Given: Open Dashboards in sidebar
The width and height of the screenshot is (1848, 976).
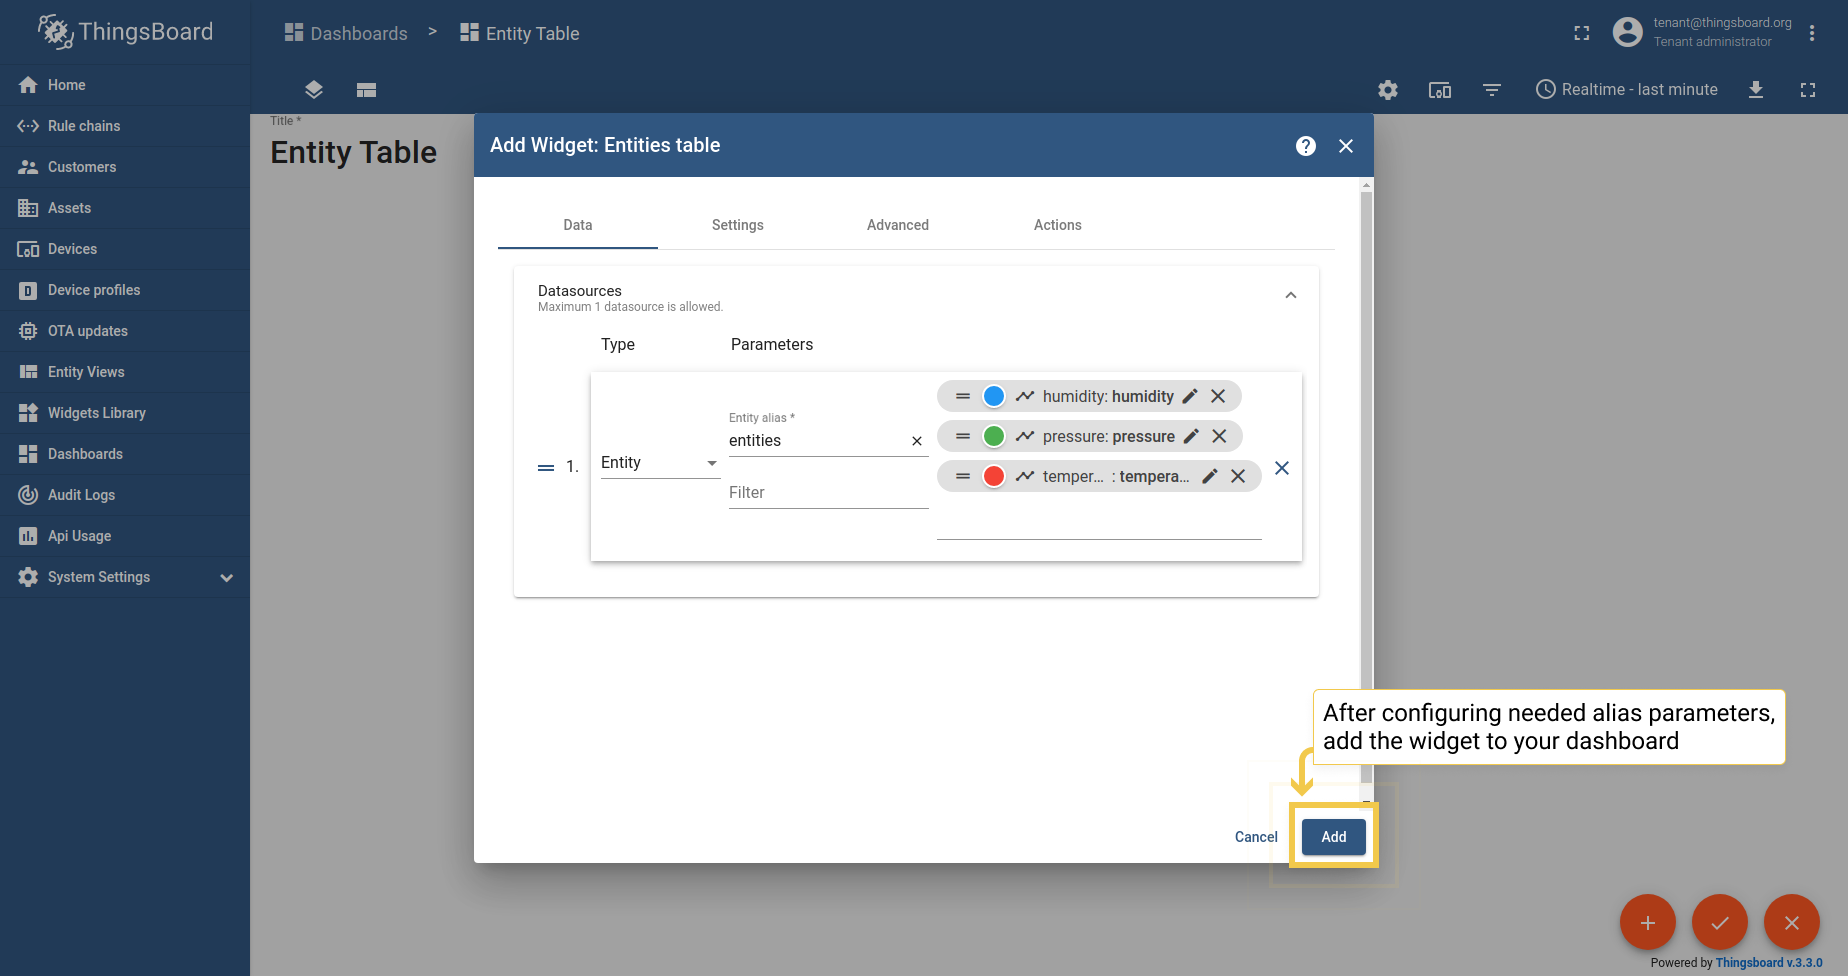Looking at the screenshot, I should click(124, 454).
